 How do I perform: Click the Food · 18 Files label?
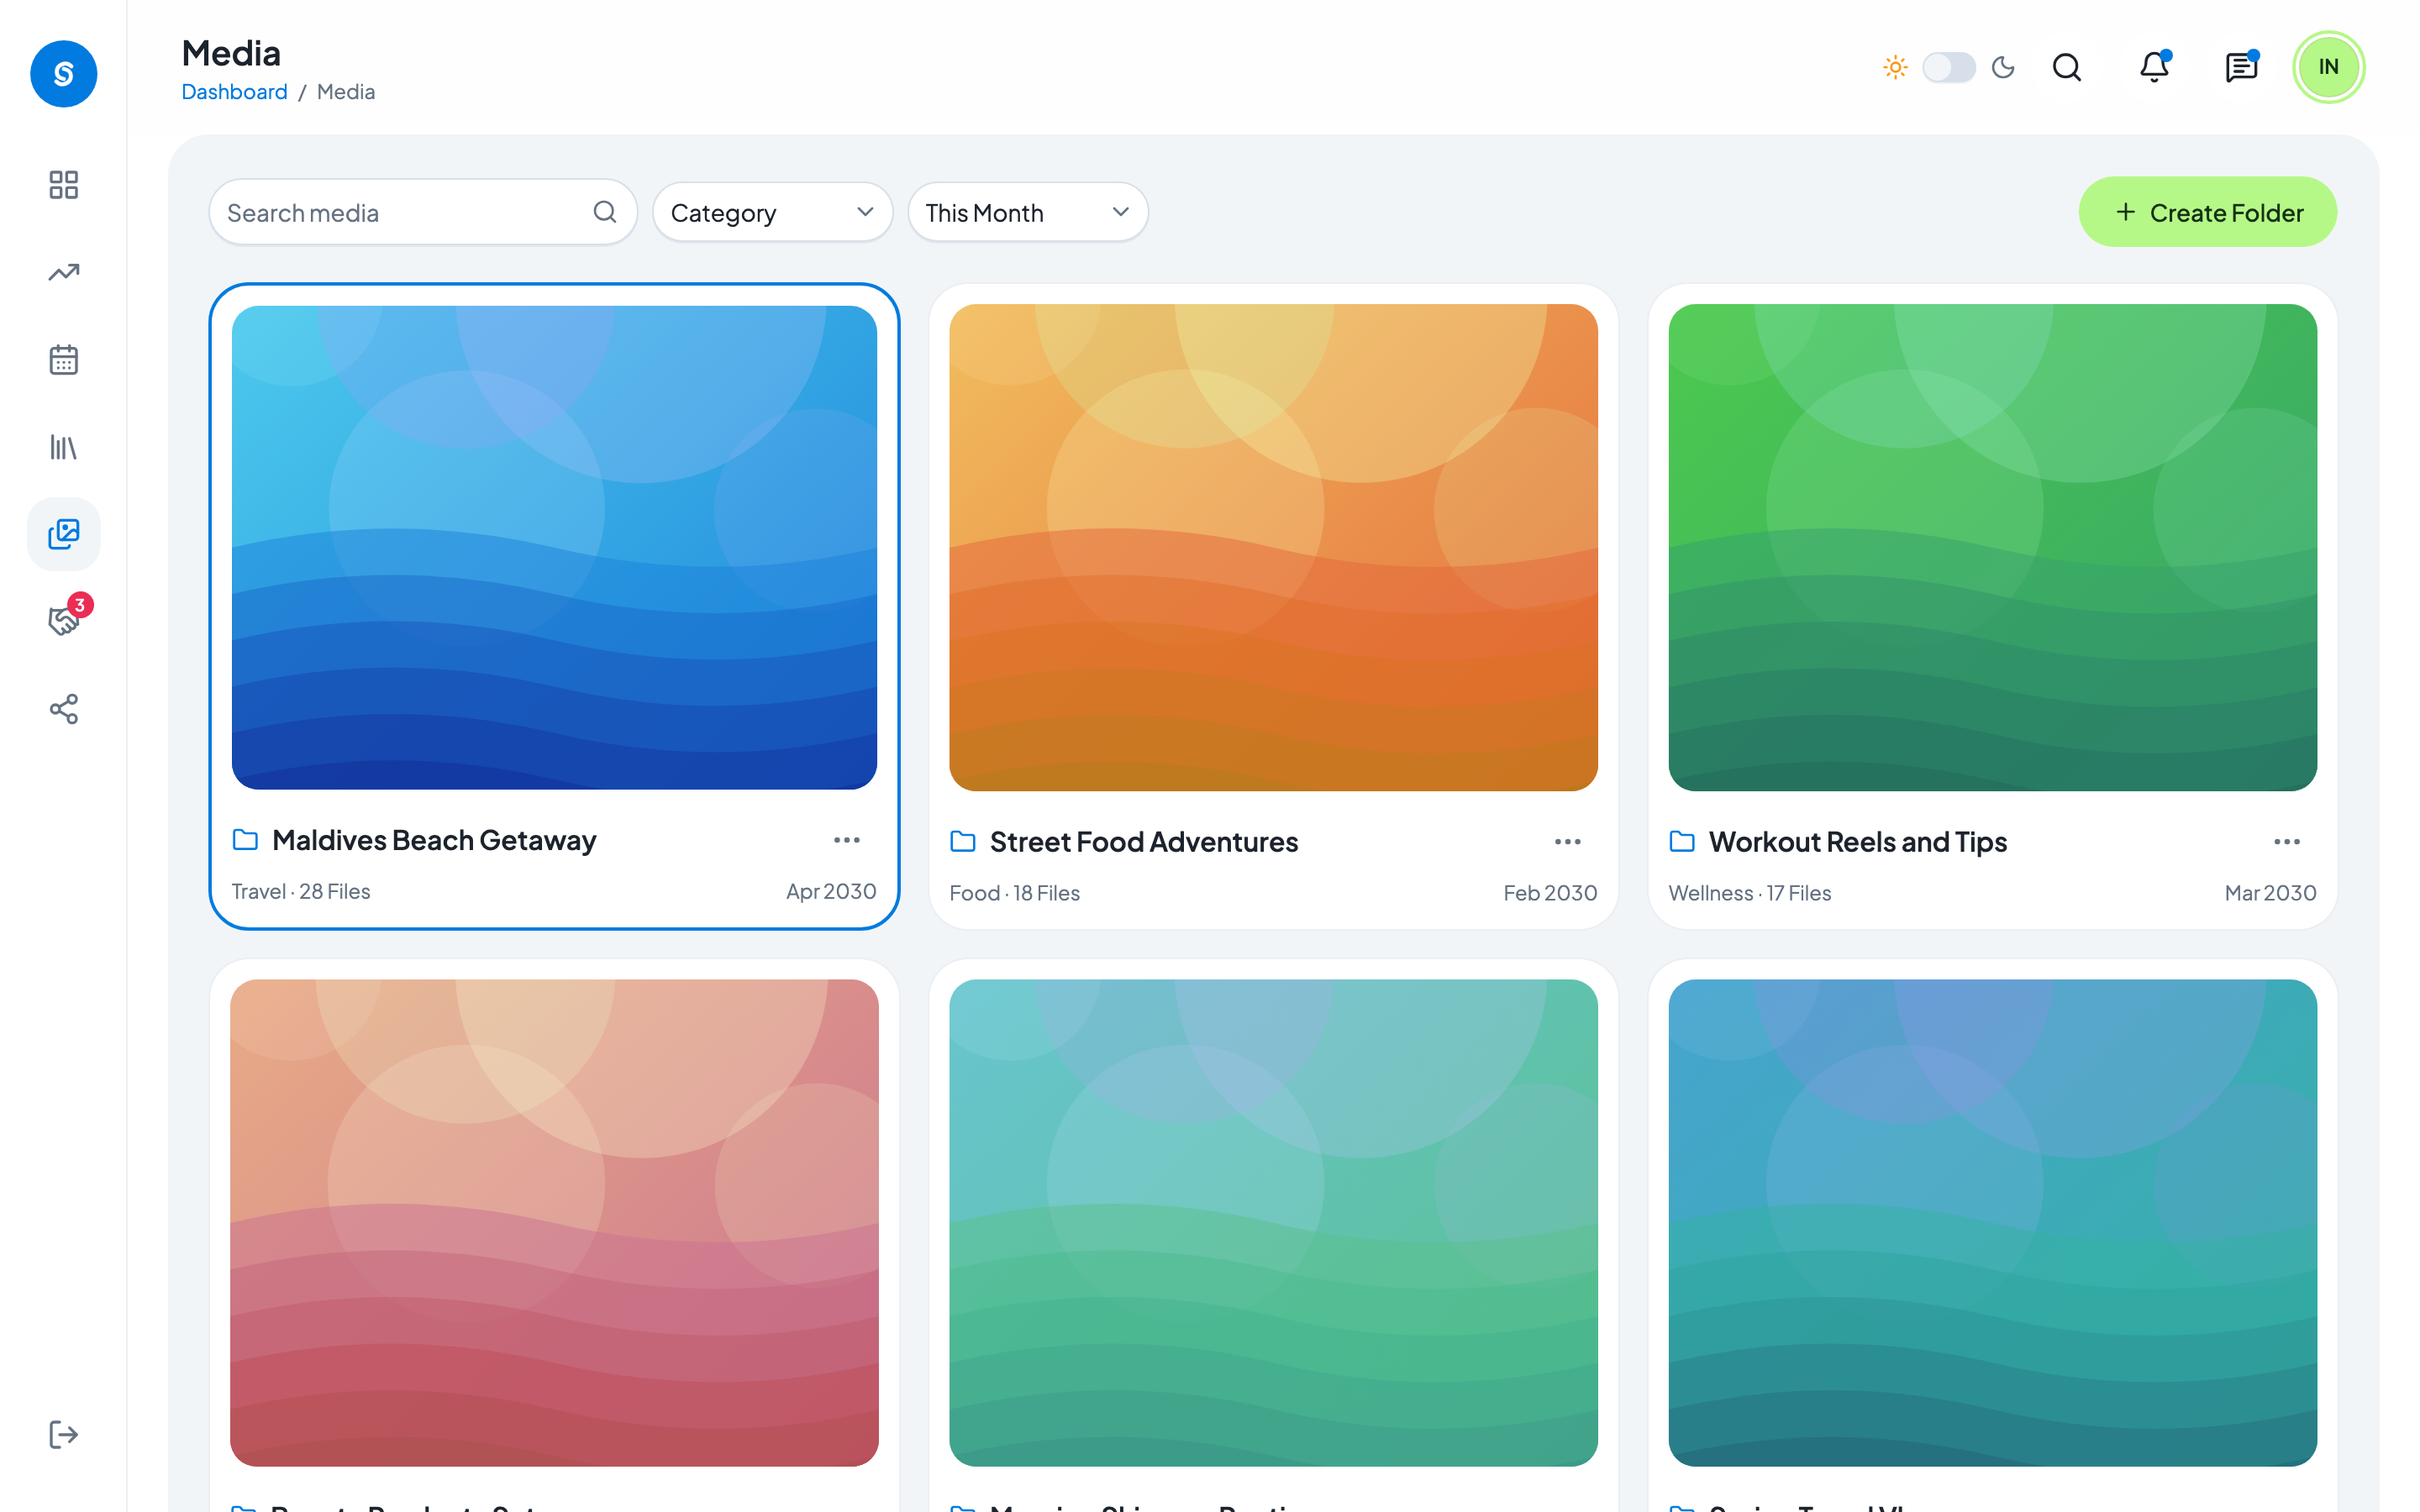tap(1014, 893)
